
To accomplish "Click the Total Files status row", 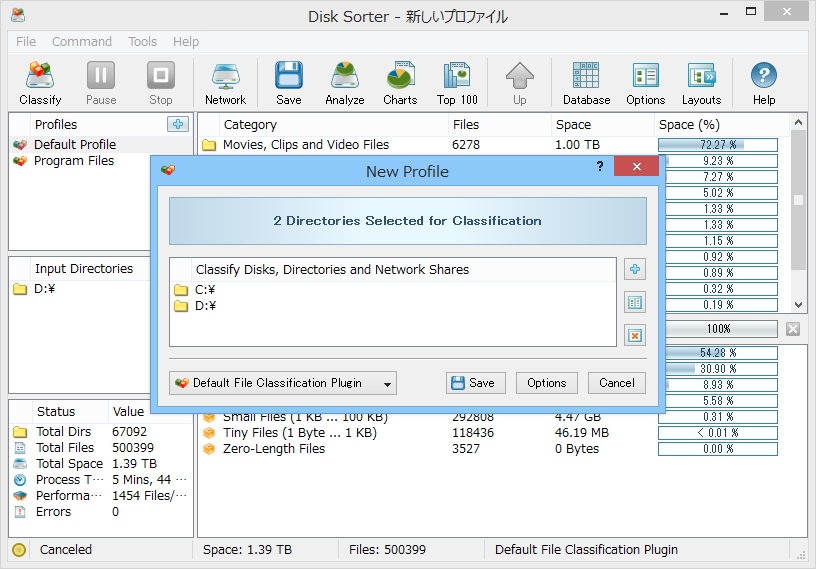I will [100, 448].
